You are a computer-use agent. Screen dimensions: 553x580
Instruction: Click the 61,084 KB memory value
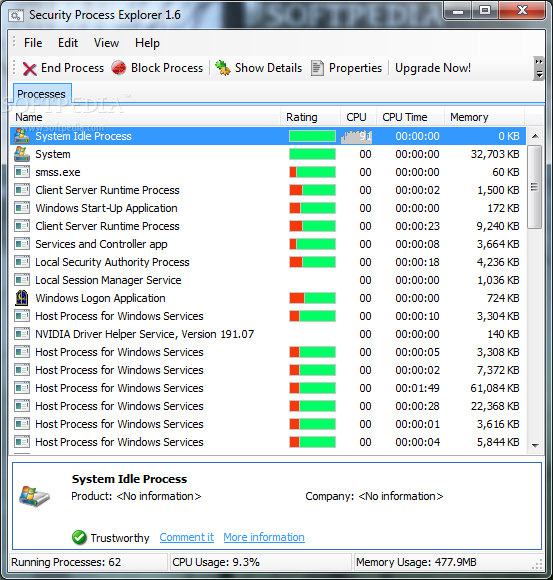point(495,388)
